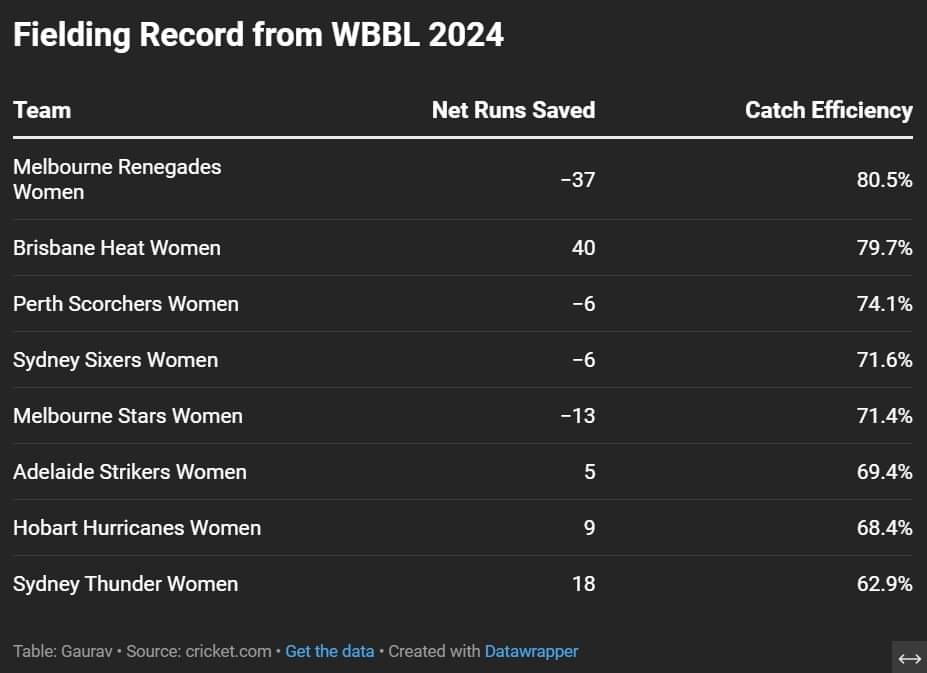The width and height of the screenshot is (927, 673).
Task: Sort by Team column header
Action: (x=42, y=110)
